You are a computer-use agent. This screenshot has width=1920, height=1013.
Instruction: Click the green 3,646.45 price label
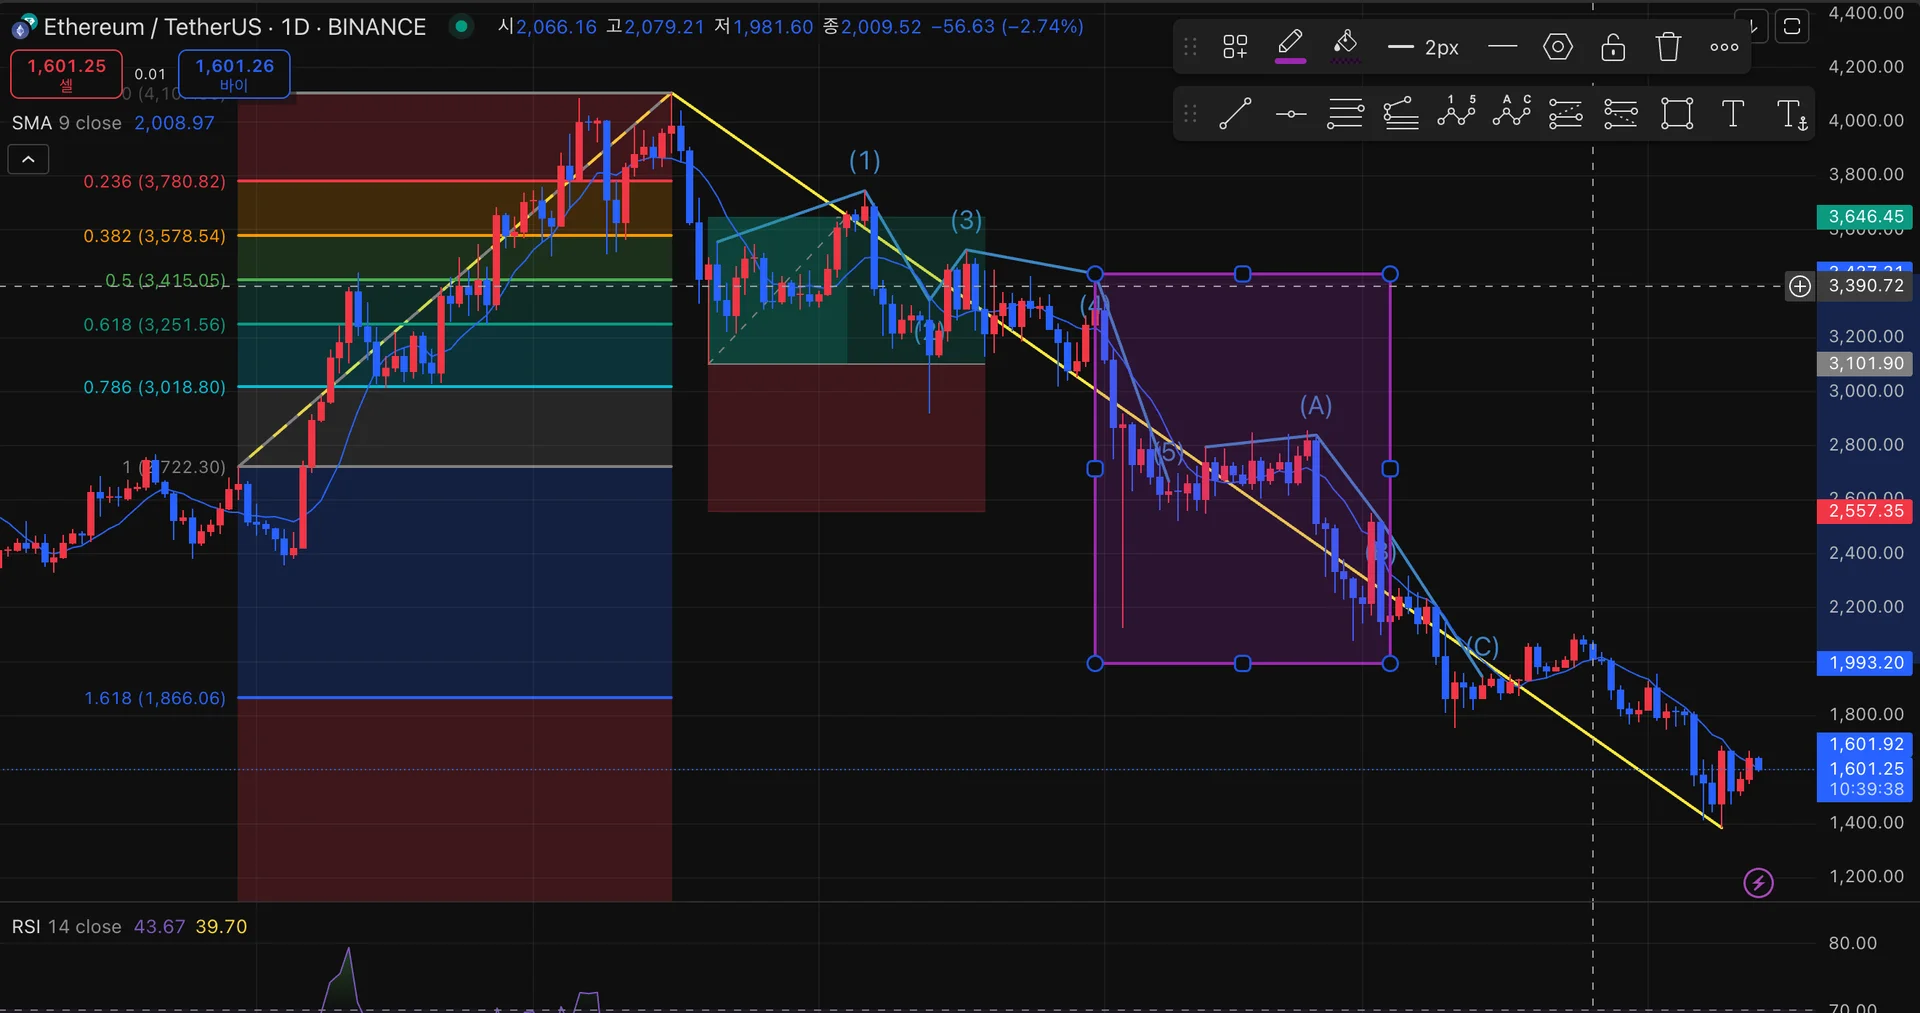pos(1865,217)
